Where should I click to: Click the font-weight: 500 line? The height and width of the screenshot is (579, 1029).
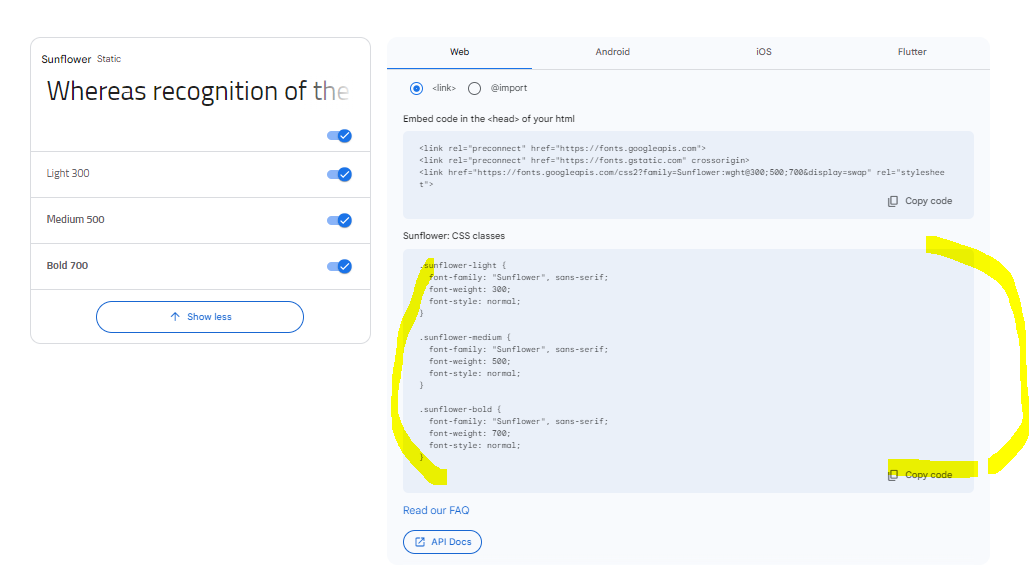469,362
